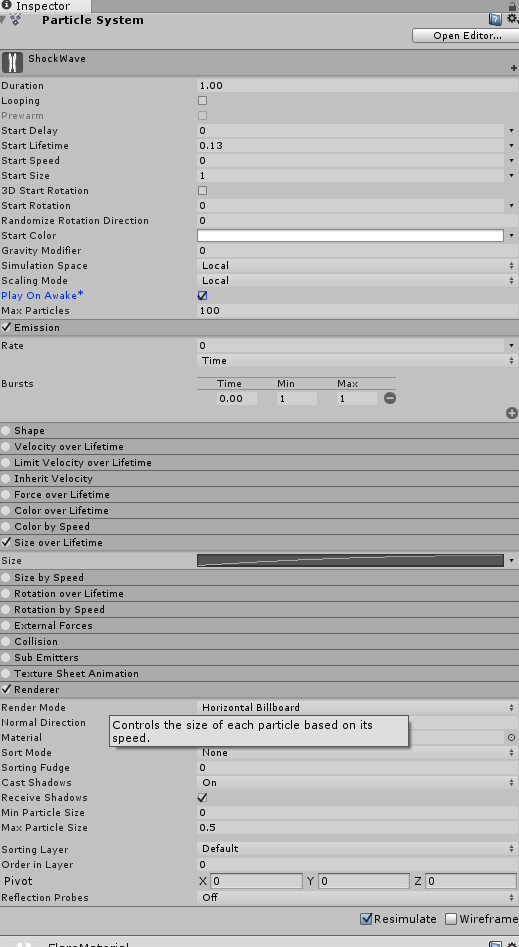The height and width of the screenshot is (947, 519).
Task: Remove the burst entry with minus icon
Action: 390,398
